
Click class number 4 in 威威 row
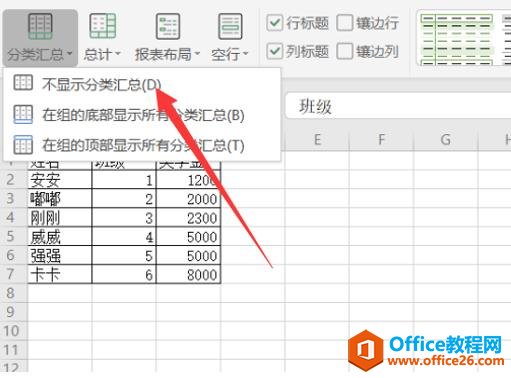(x=124, y=237)
